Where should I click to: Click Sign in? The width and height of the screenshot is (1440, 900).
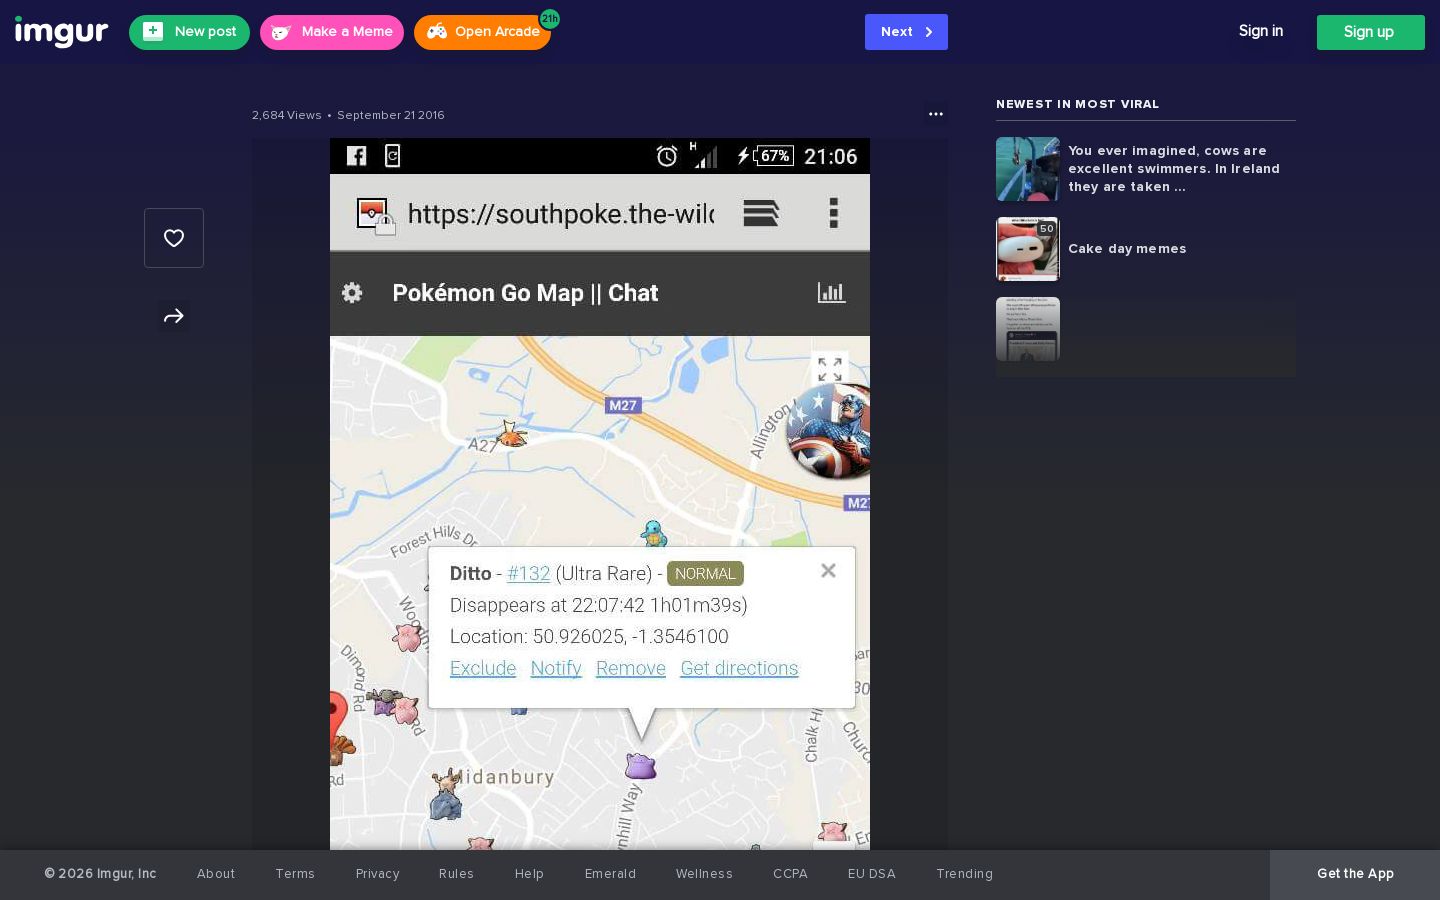tap(1261, 31)
